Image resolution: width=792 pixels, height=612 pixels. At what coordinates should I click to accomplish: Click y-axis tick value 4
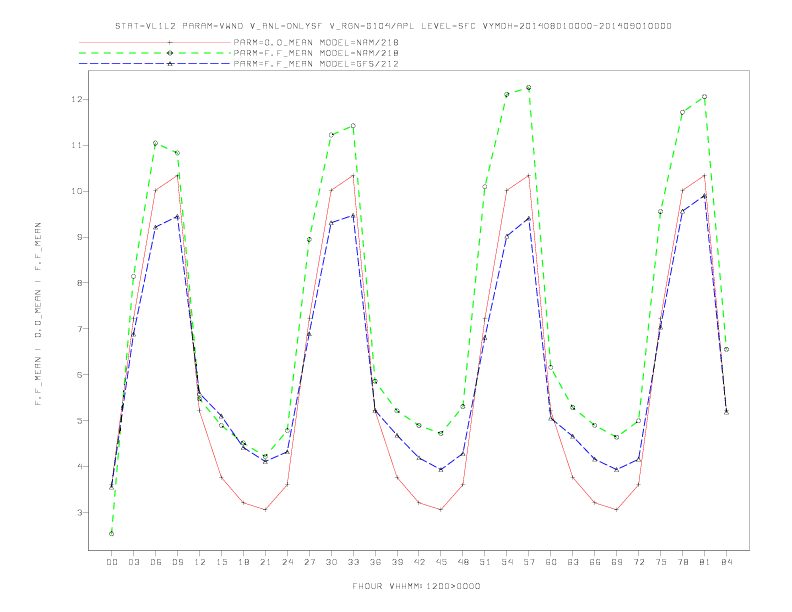(79, 467)
